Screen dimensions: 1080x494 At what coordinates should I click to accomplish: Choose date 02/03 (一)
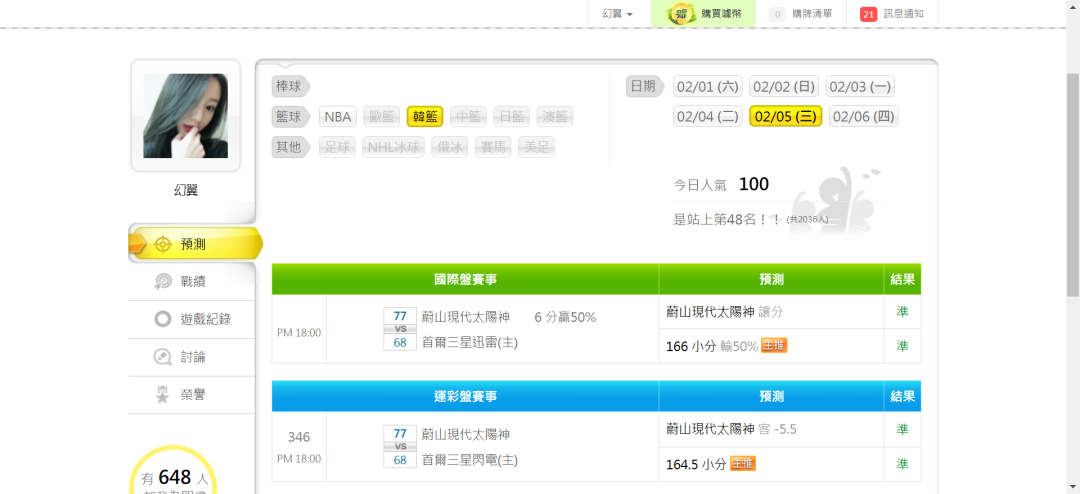tap(860, 86)
